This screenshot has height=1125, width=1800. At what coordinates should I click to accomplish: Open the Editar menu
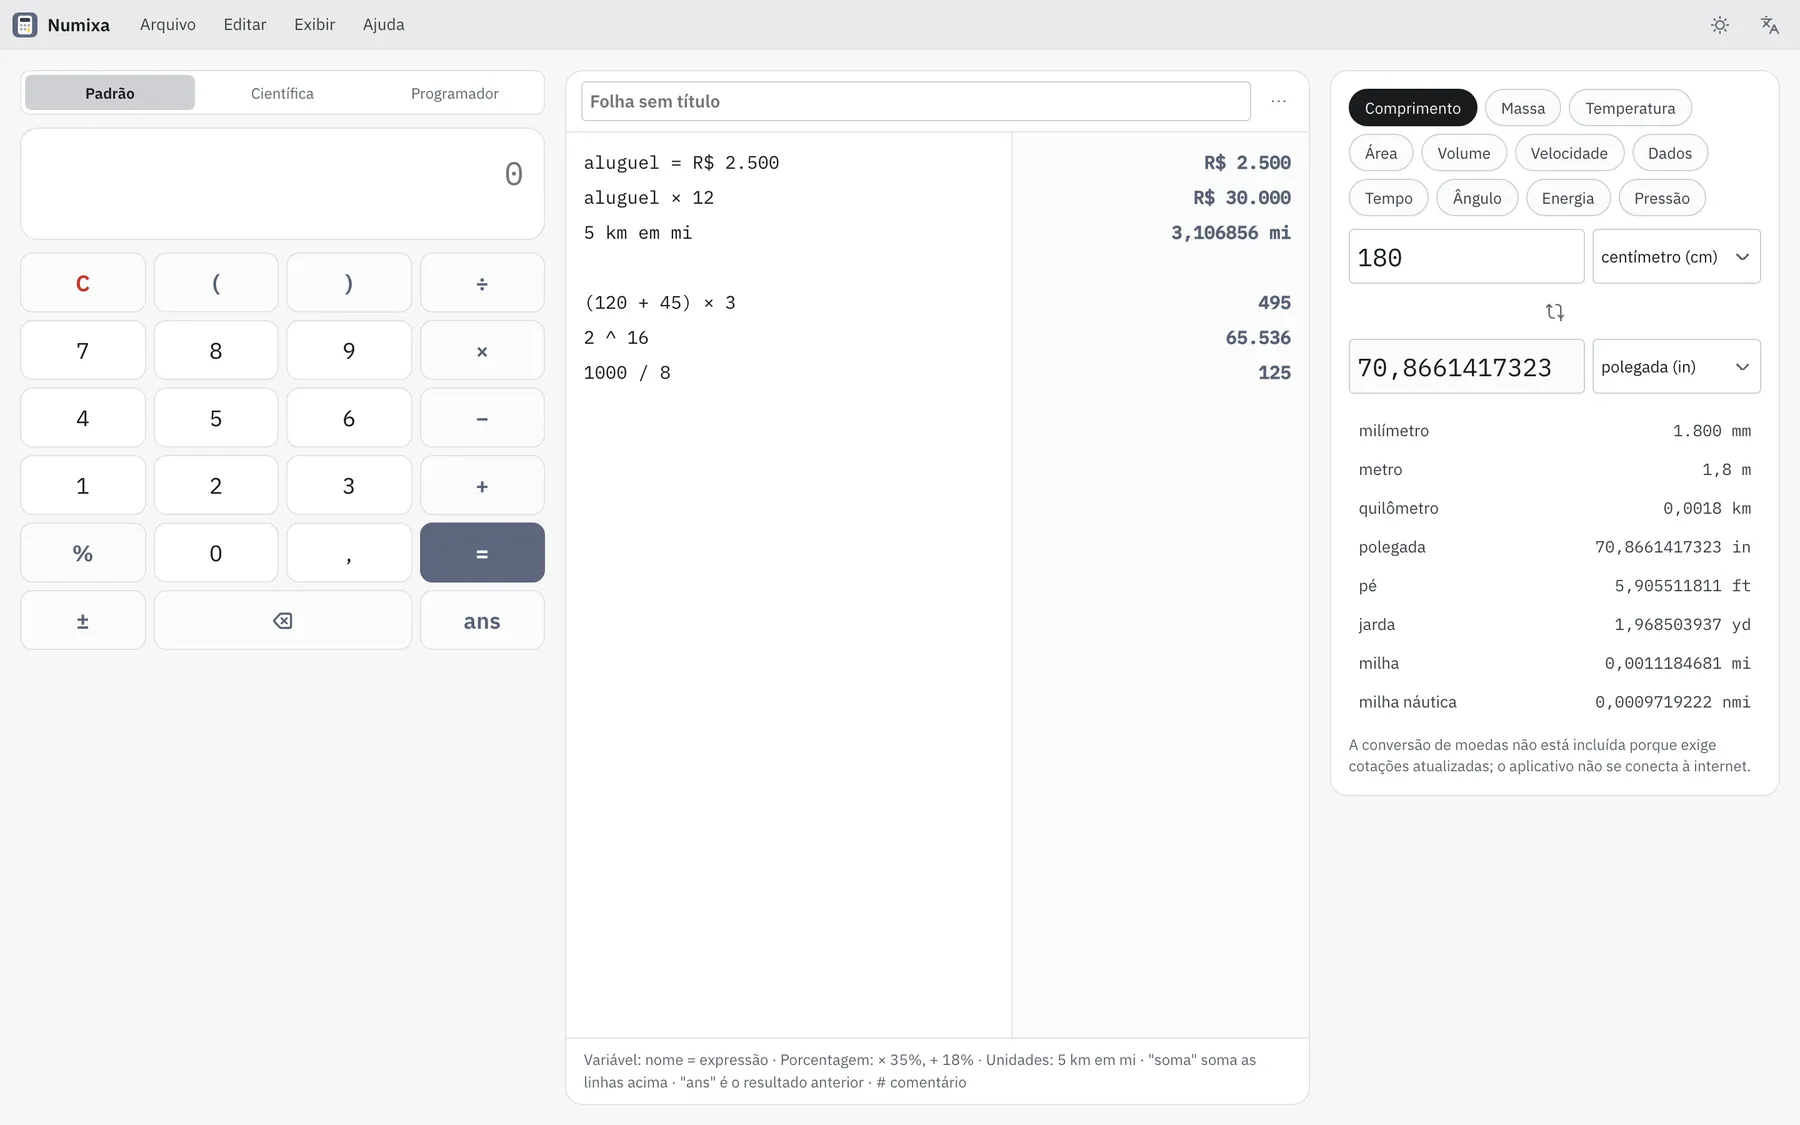click(245, 25)
